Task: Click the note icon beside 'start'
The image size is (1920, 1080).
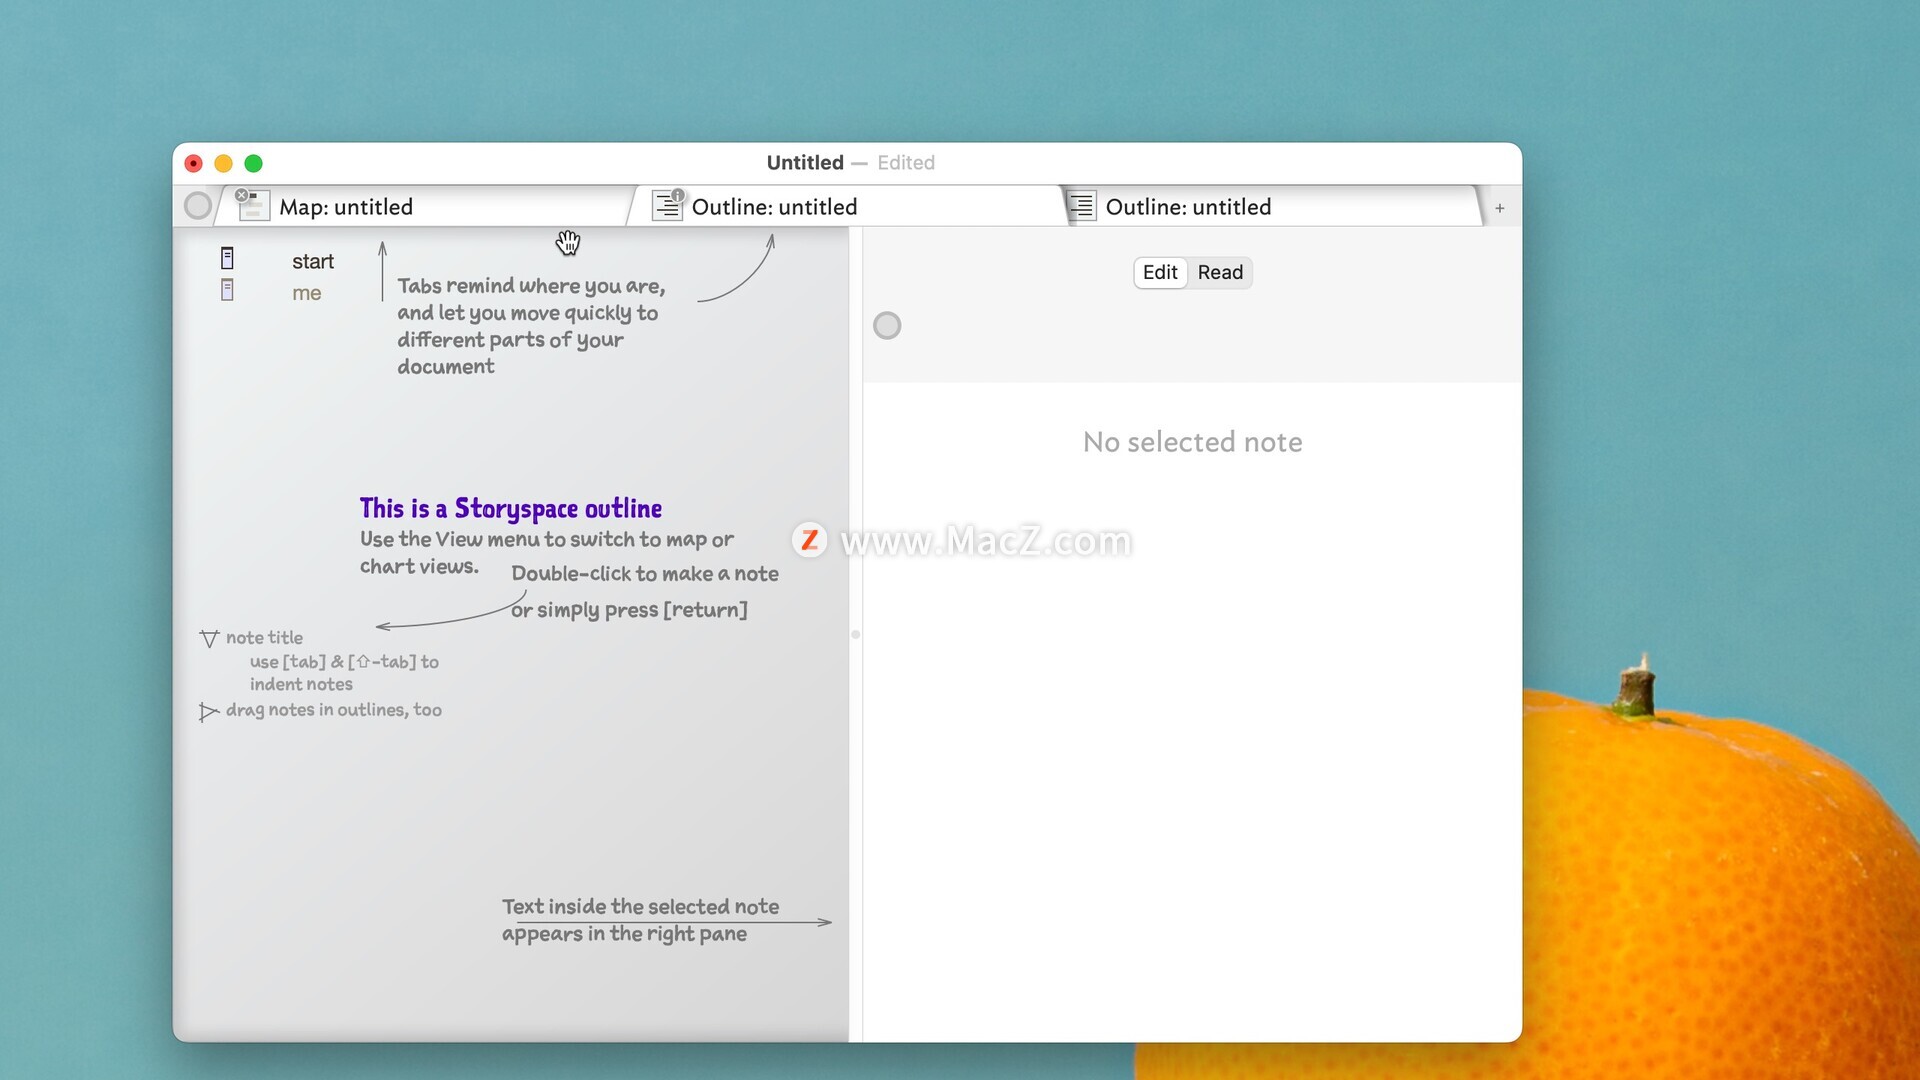Action: click(227, 259)
